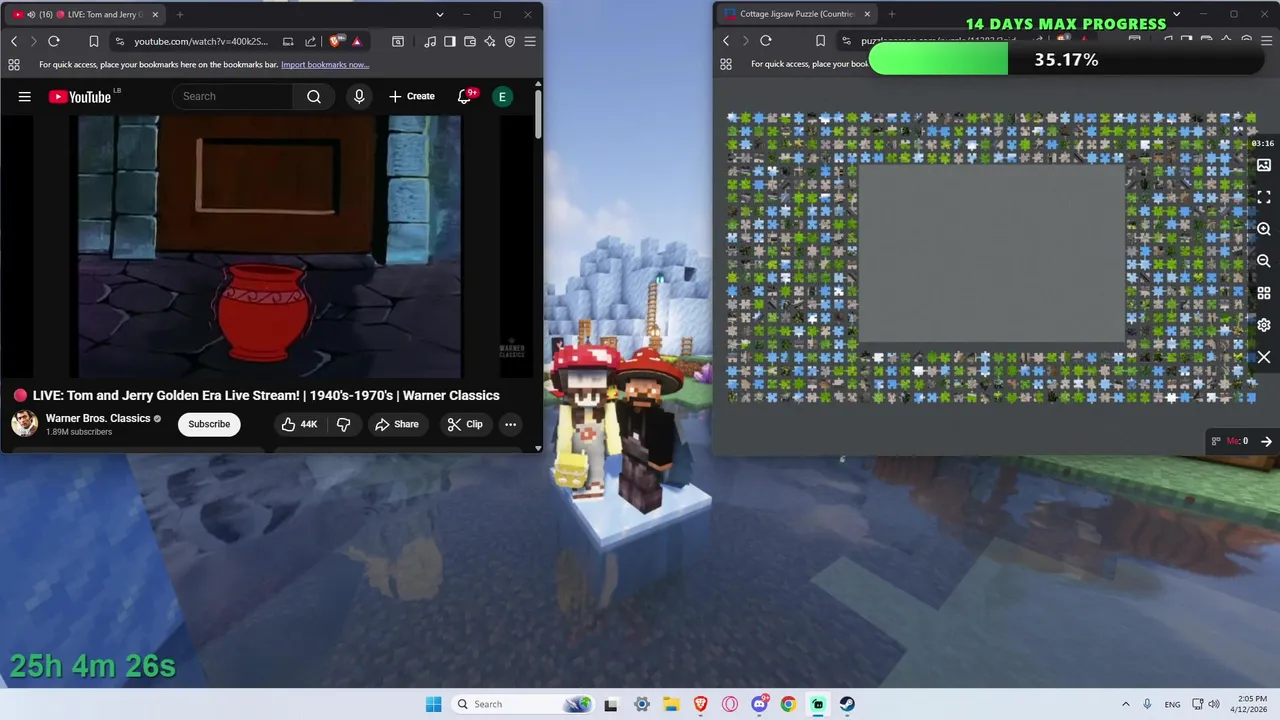The image size is (1280, 720).
Task: Open File Explorer from the taskbar
Action: [671, 704]
